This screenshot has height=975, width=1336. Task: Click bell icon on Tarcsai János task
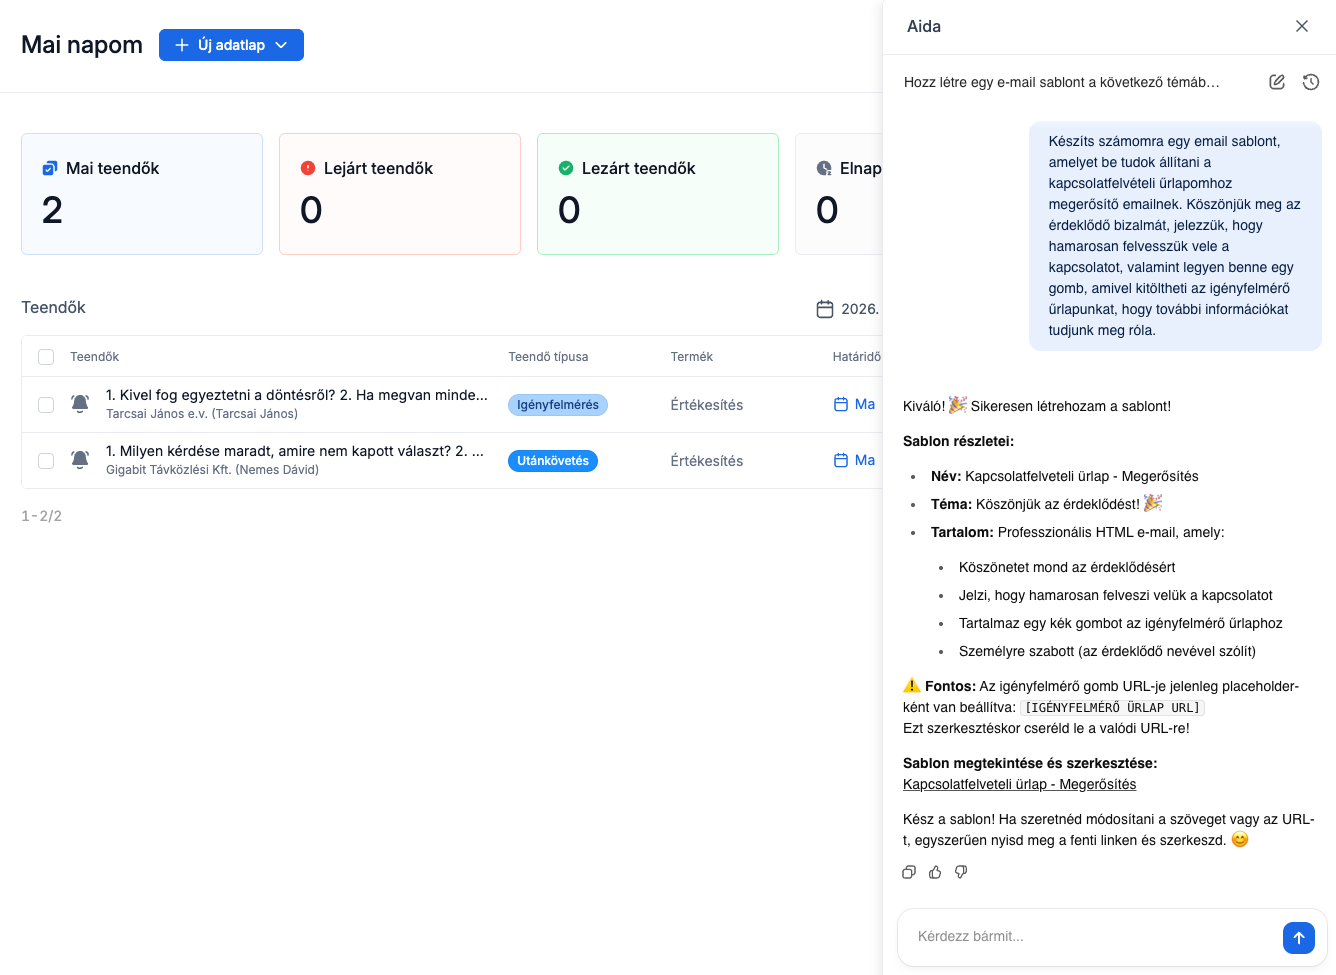pos(80,404)
